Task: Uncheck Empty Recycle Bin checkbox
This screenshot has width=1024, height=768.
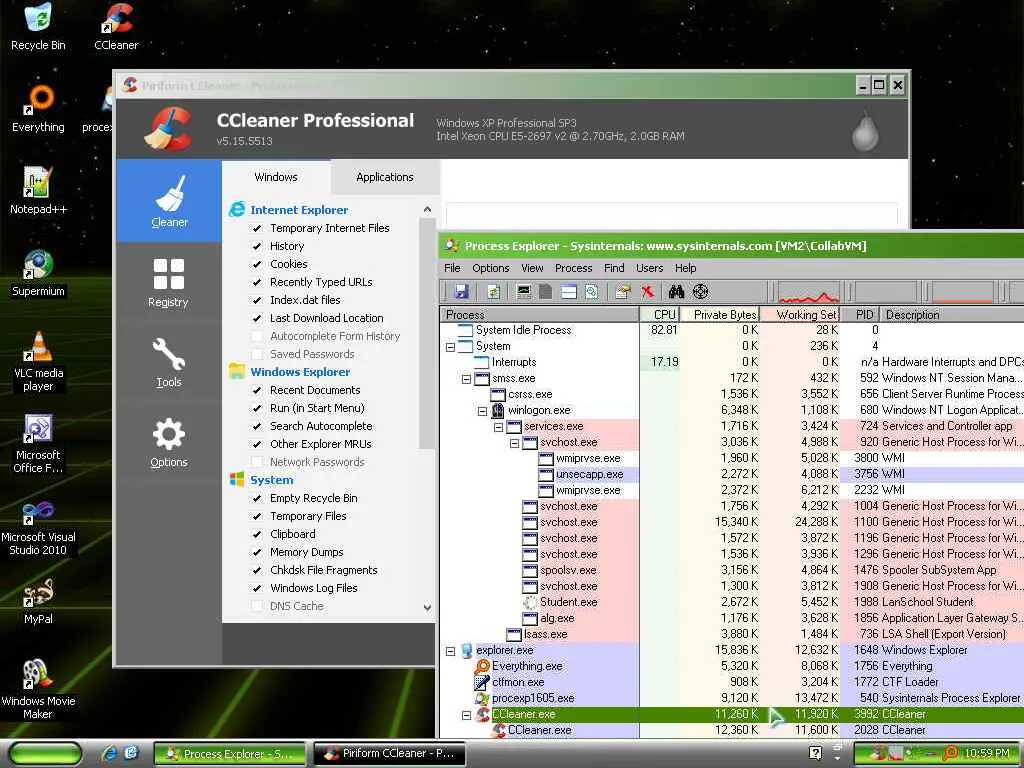Action: click(x=257, y=498)
